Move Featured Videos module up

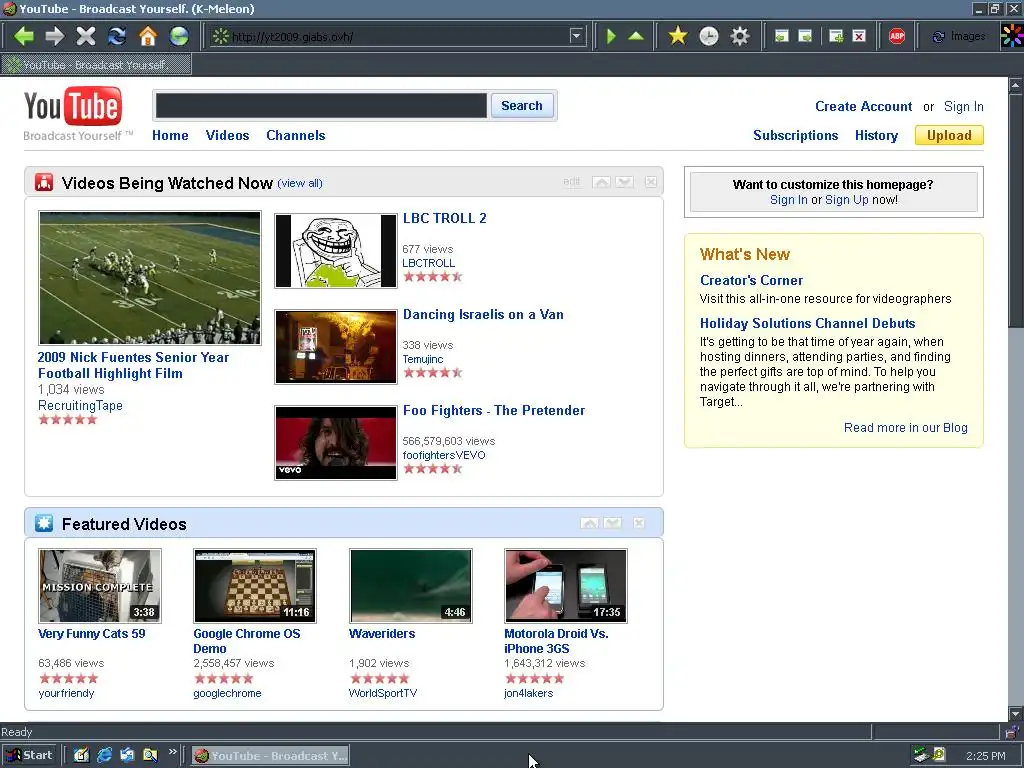[x=589, y=523]
